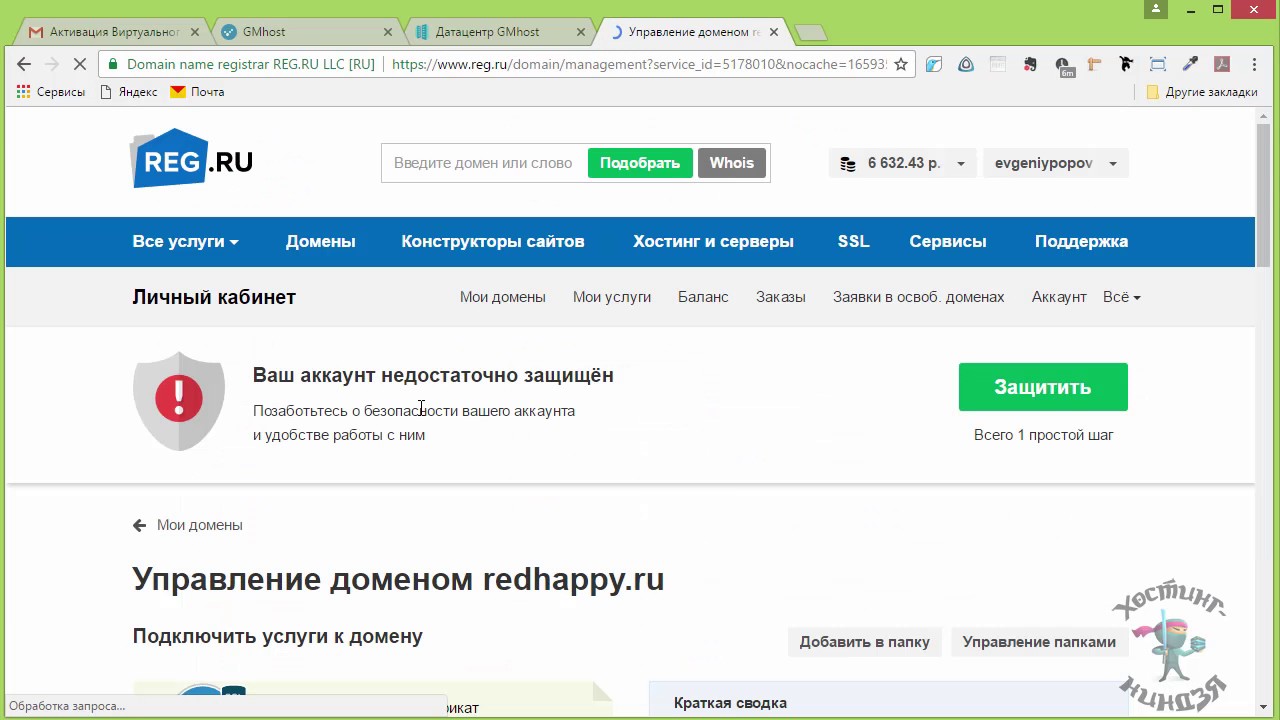Click text Всего 1 простой шаг

coord(1044,435)
